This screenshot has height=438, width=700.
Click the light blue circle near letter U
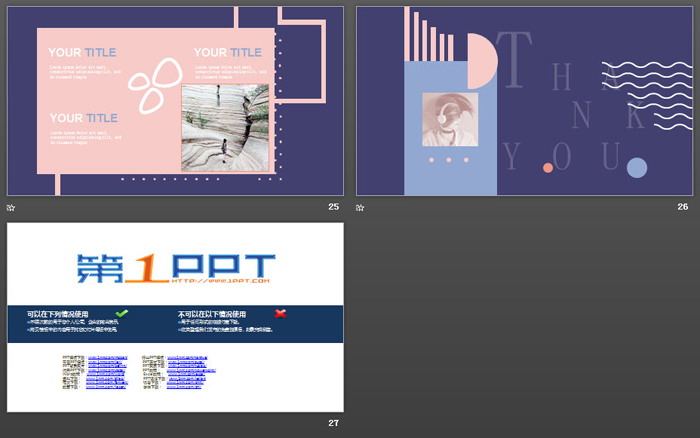click(637, 168)
